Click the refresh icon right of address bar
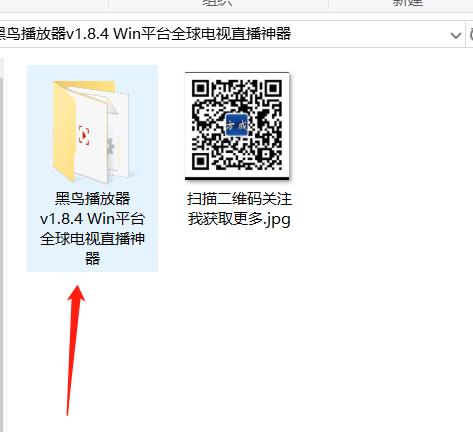Screen dimensions: 473x432 (471, 35)
